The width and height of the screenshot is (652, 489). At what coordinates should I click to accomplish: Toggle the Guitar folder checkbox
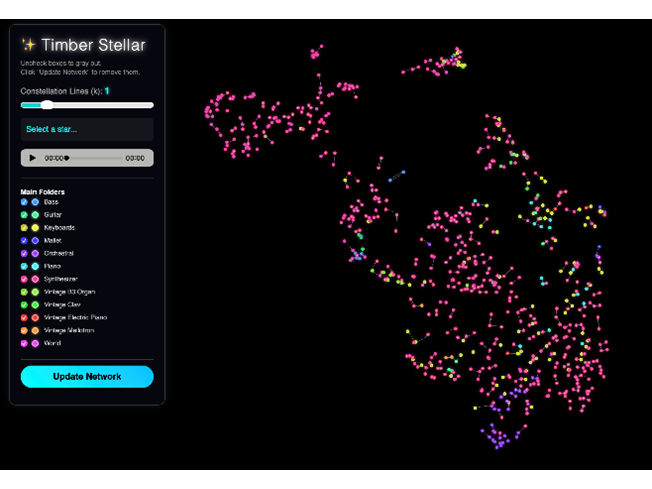pos(25,215)
